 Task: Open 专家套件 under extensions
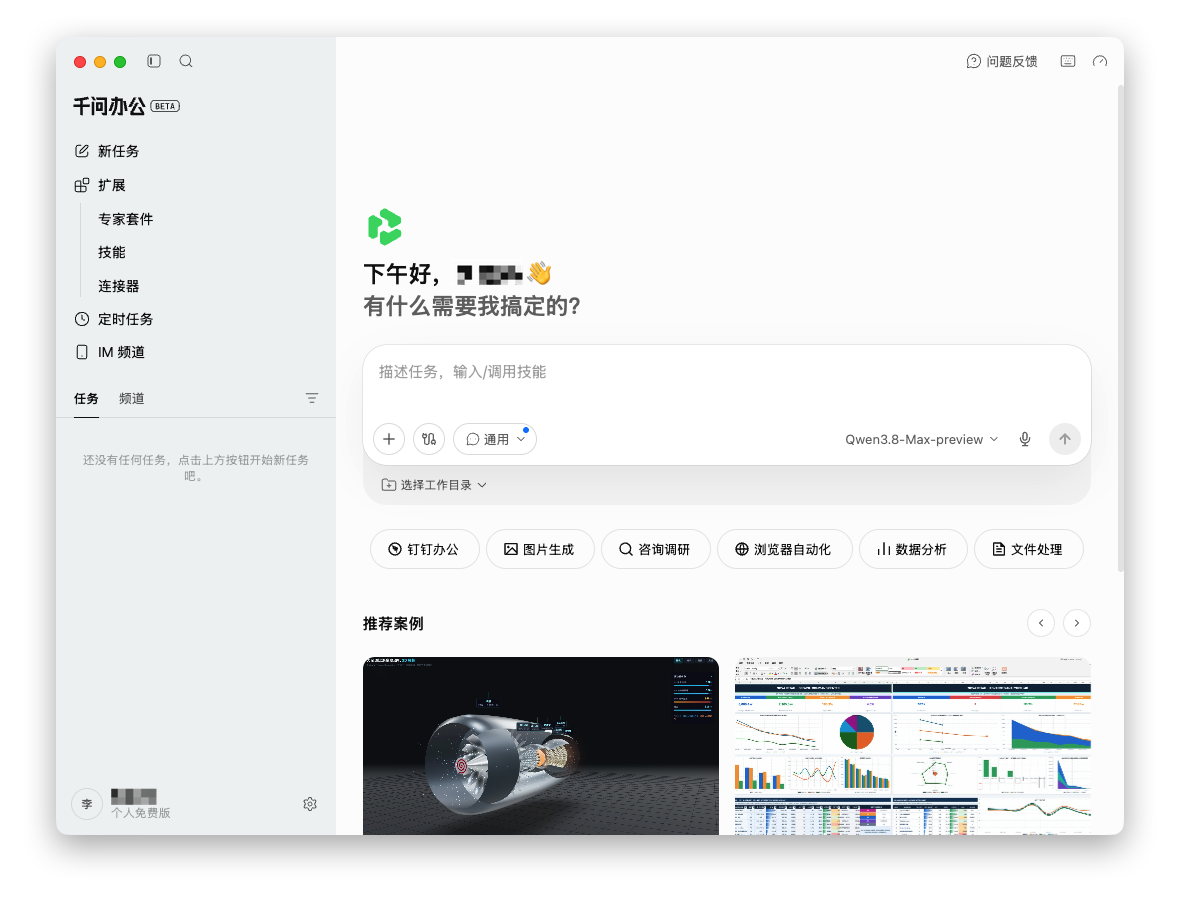coord(126,219)
